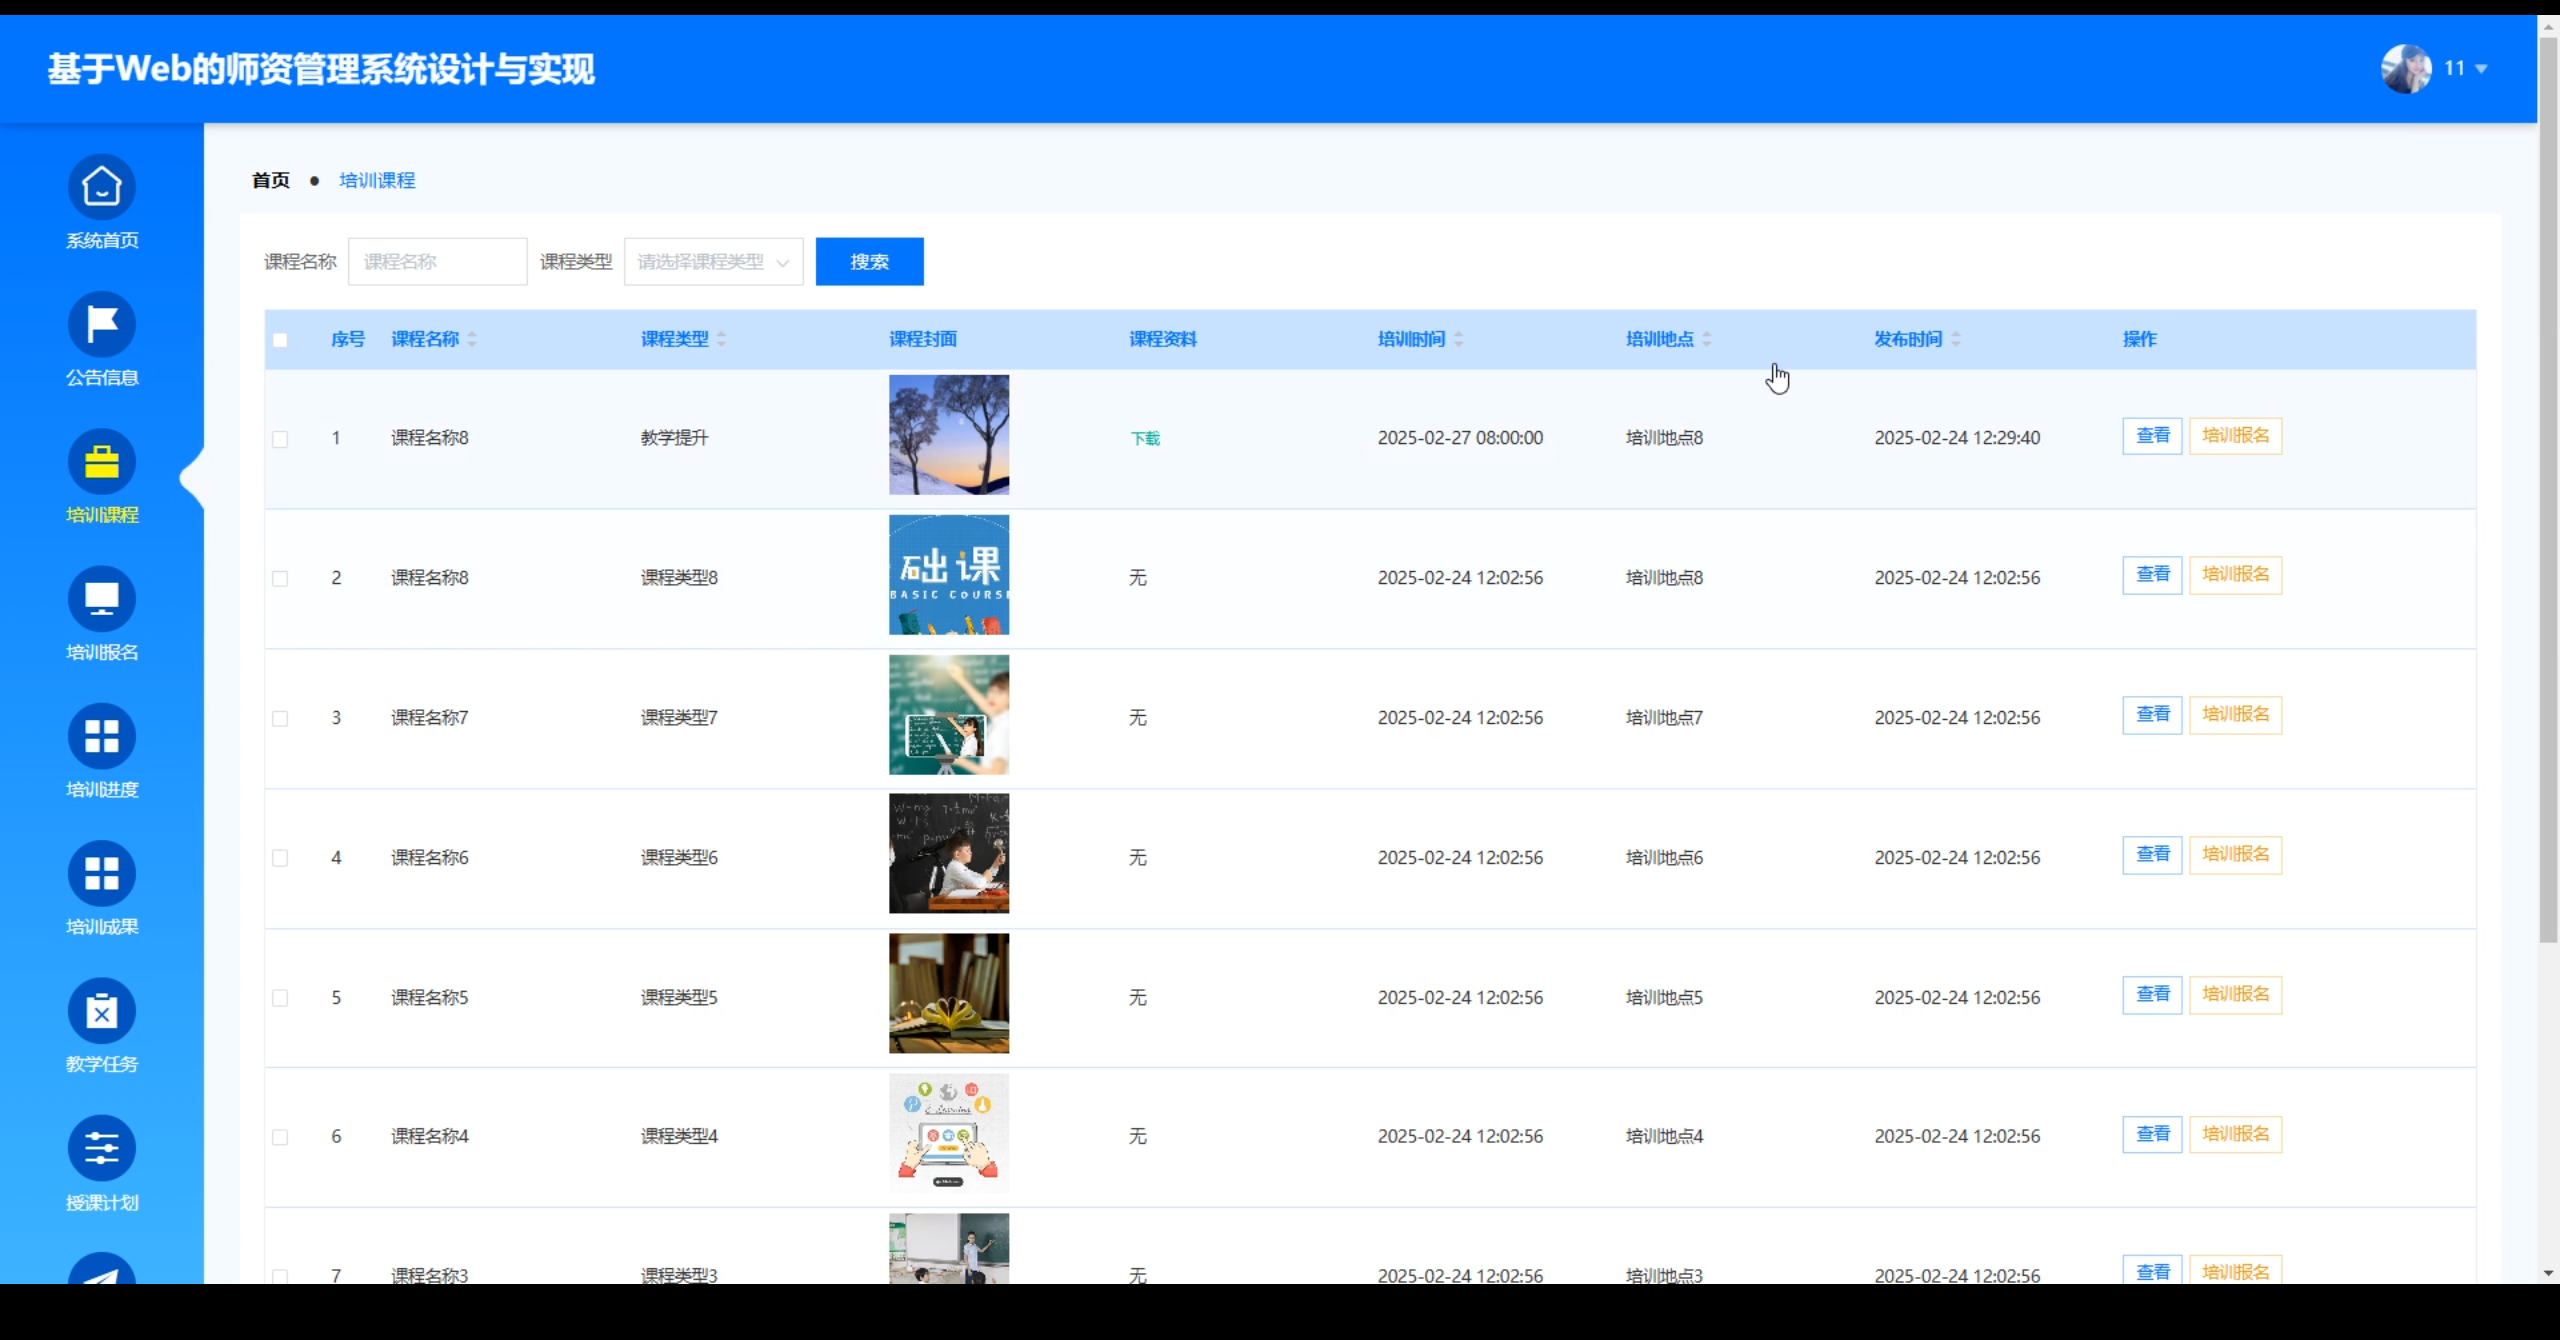Open the 培训成果 grid icon

(x=101, y=873)
